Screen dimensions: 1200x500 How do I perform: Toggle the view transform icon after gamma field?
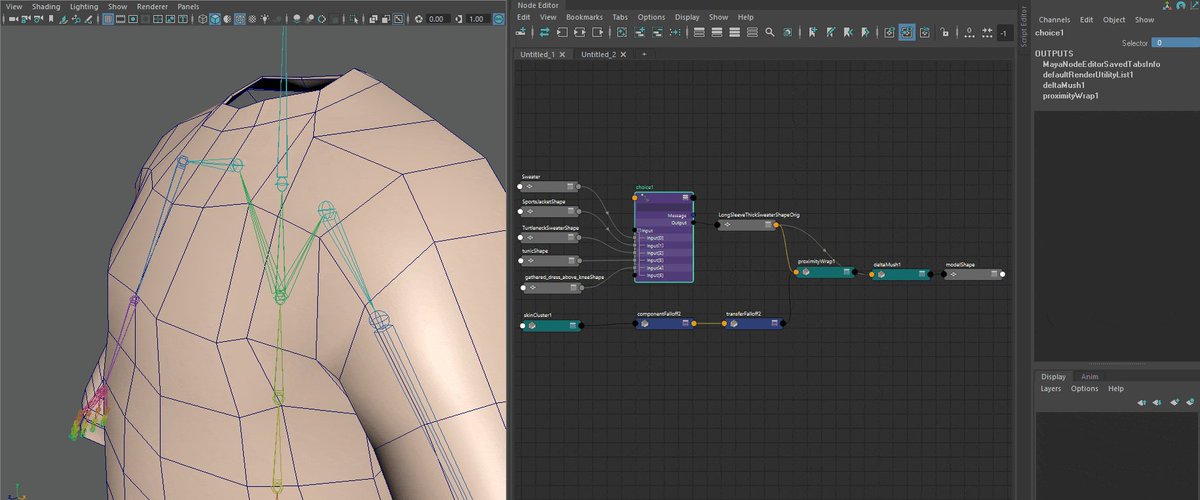coord(496,19)
